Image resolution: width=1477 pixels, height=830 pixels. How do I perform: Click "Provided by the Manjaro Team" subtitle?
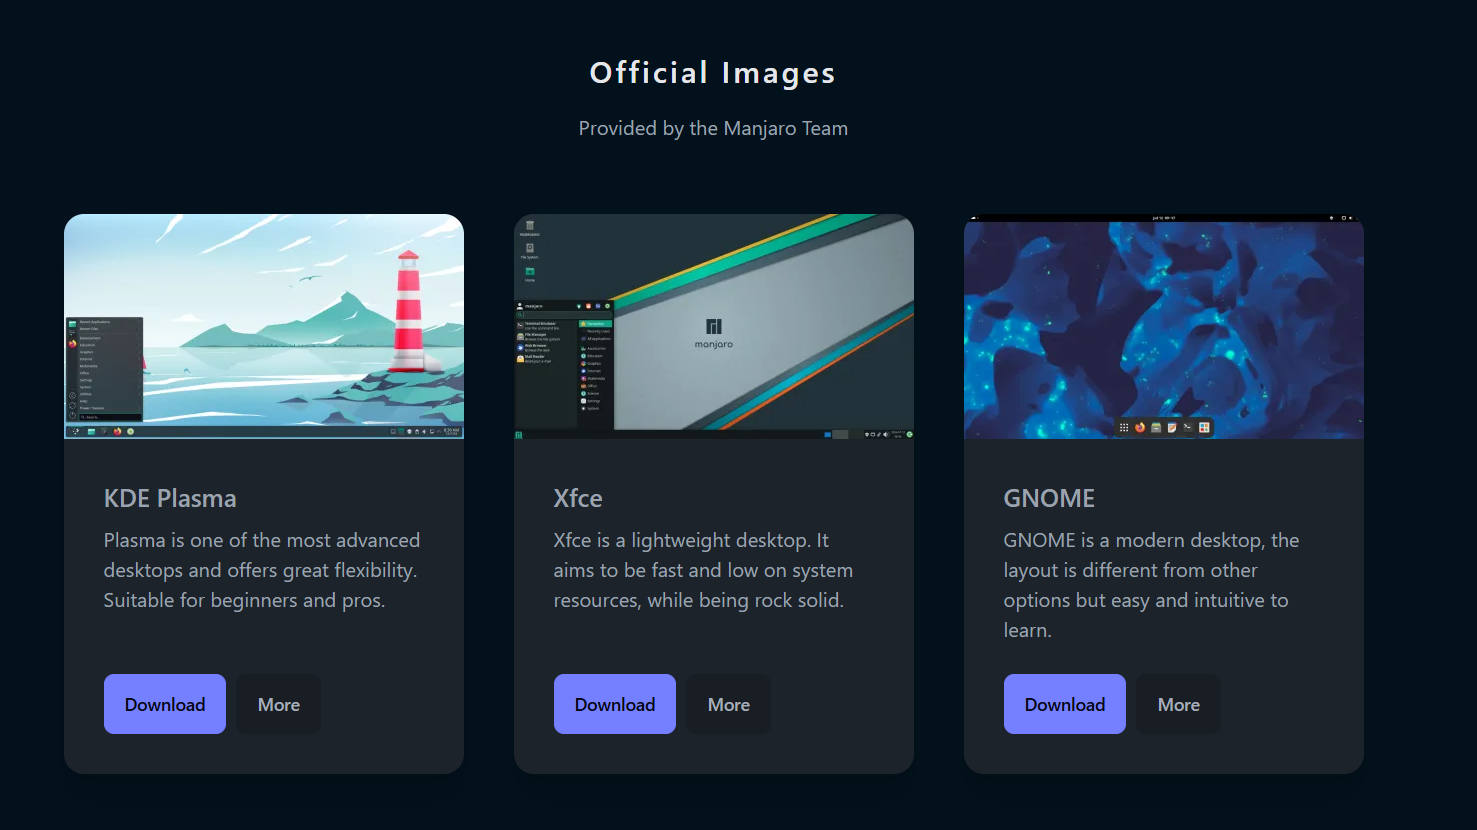pyautogui.click(x=713, y=128)
